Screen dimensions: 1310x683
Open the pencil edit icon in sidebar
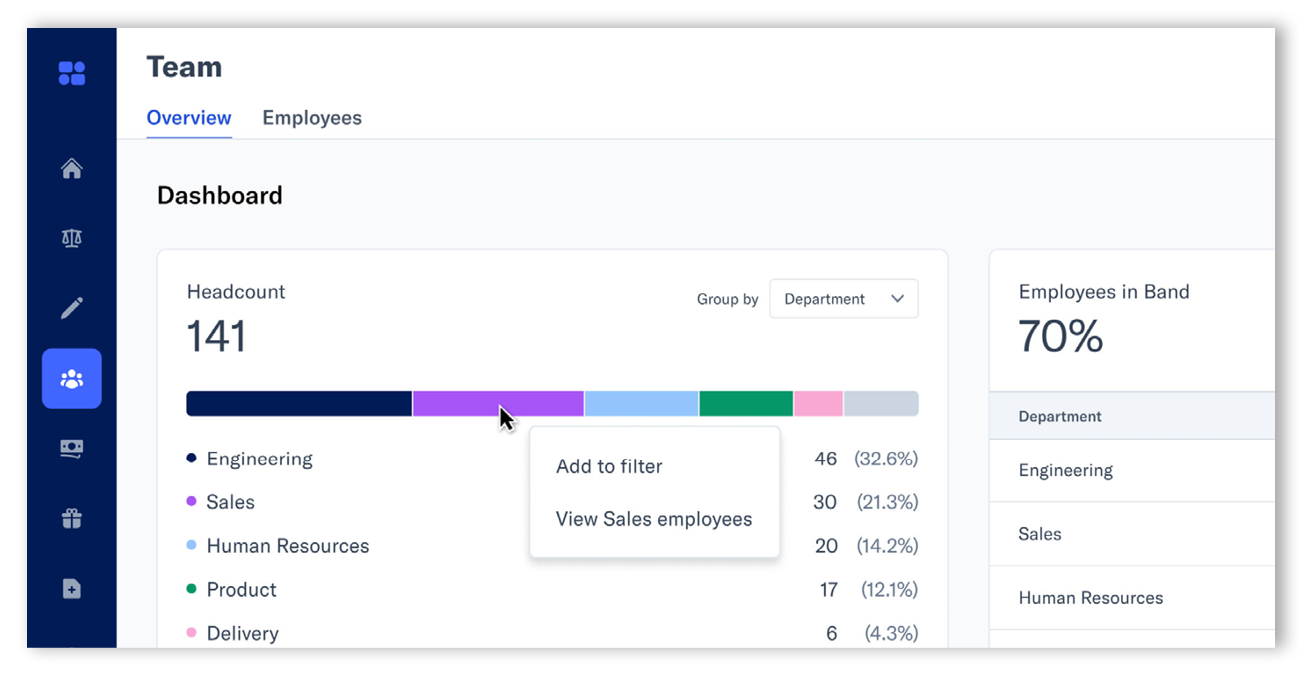click(71, 308)
